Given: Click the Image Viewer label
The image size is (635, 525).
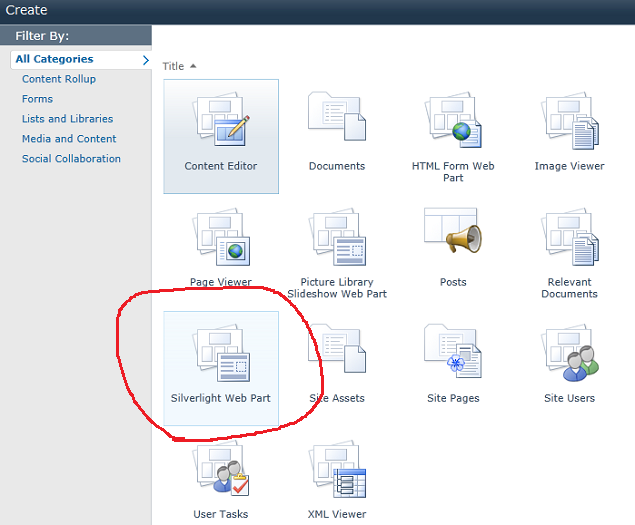Looking at the screenshot, I should (569, 166).
